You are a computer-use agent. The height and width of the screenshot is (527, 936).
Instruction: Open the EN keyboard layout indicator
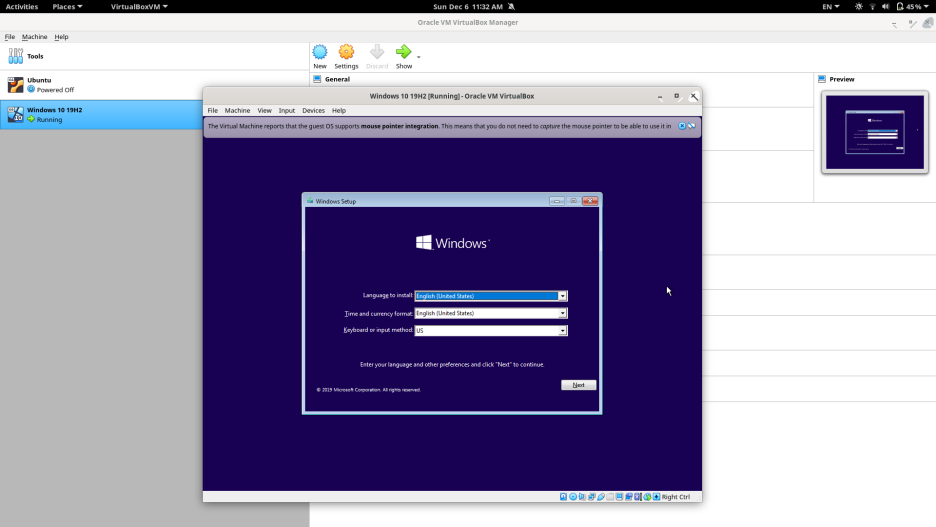(x=830, y=7)
